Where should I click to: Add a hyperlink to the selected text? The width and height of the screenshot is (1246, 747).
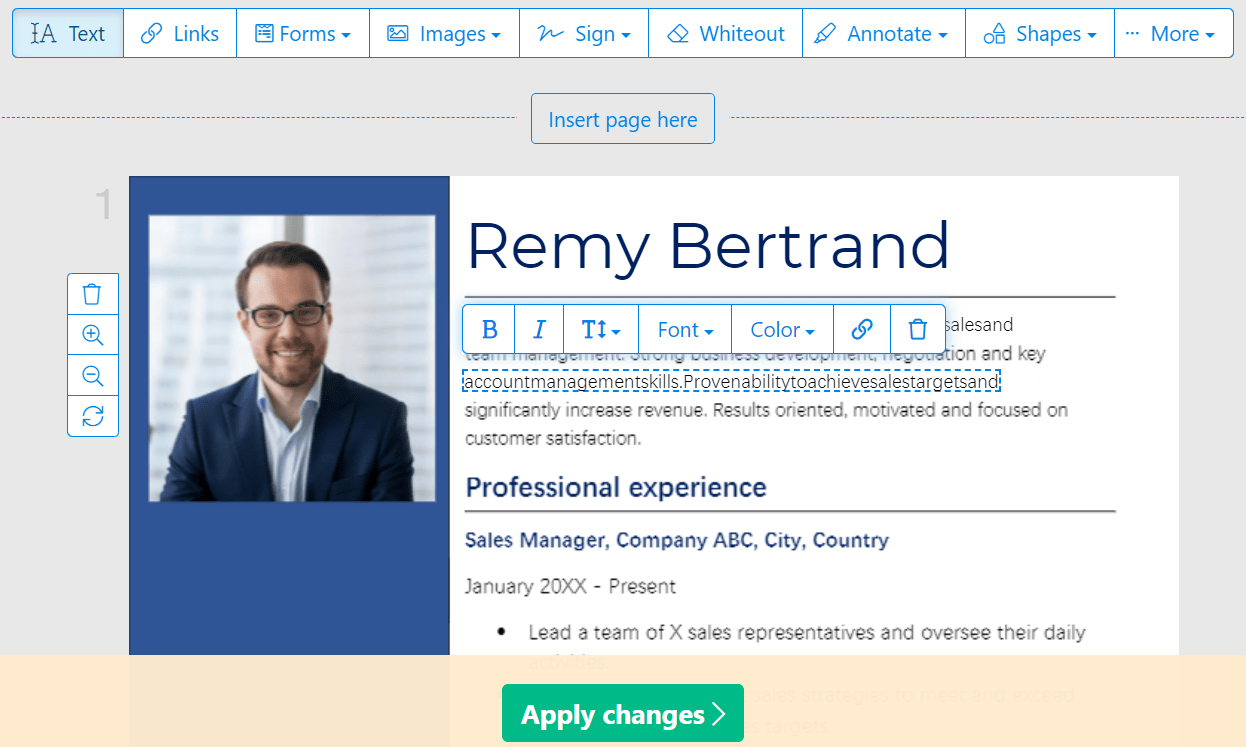(861, 329)
